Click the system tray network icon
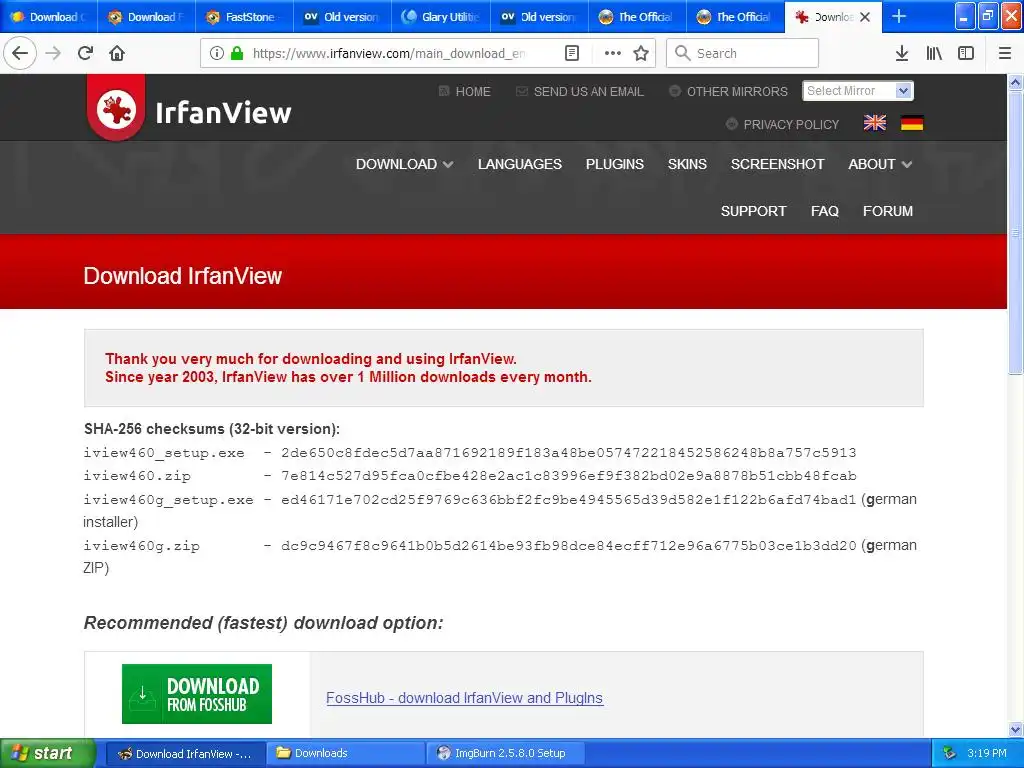 click(950, 753)
